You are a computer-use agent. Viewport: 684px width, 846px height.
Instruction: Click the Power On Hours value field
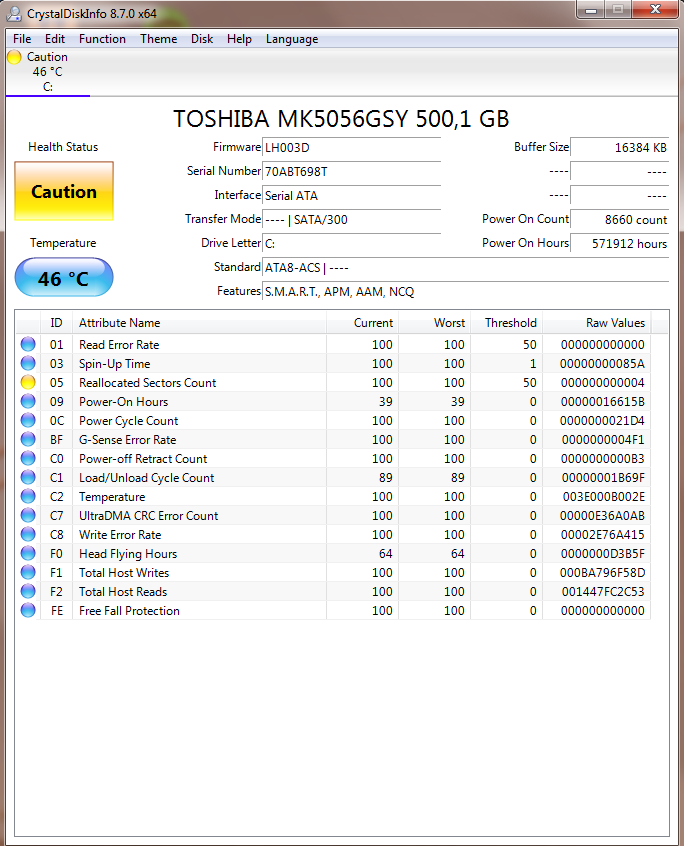pyautogui.click(x=620, y=243)
